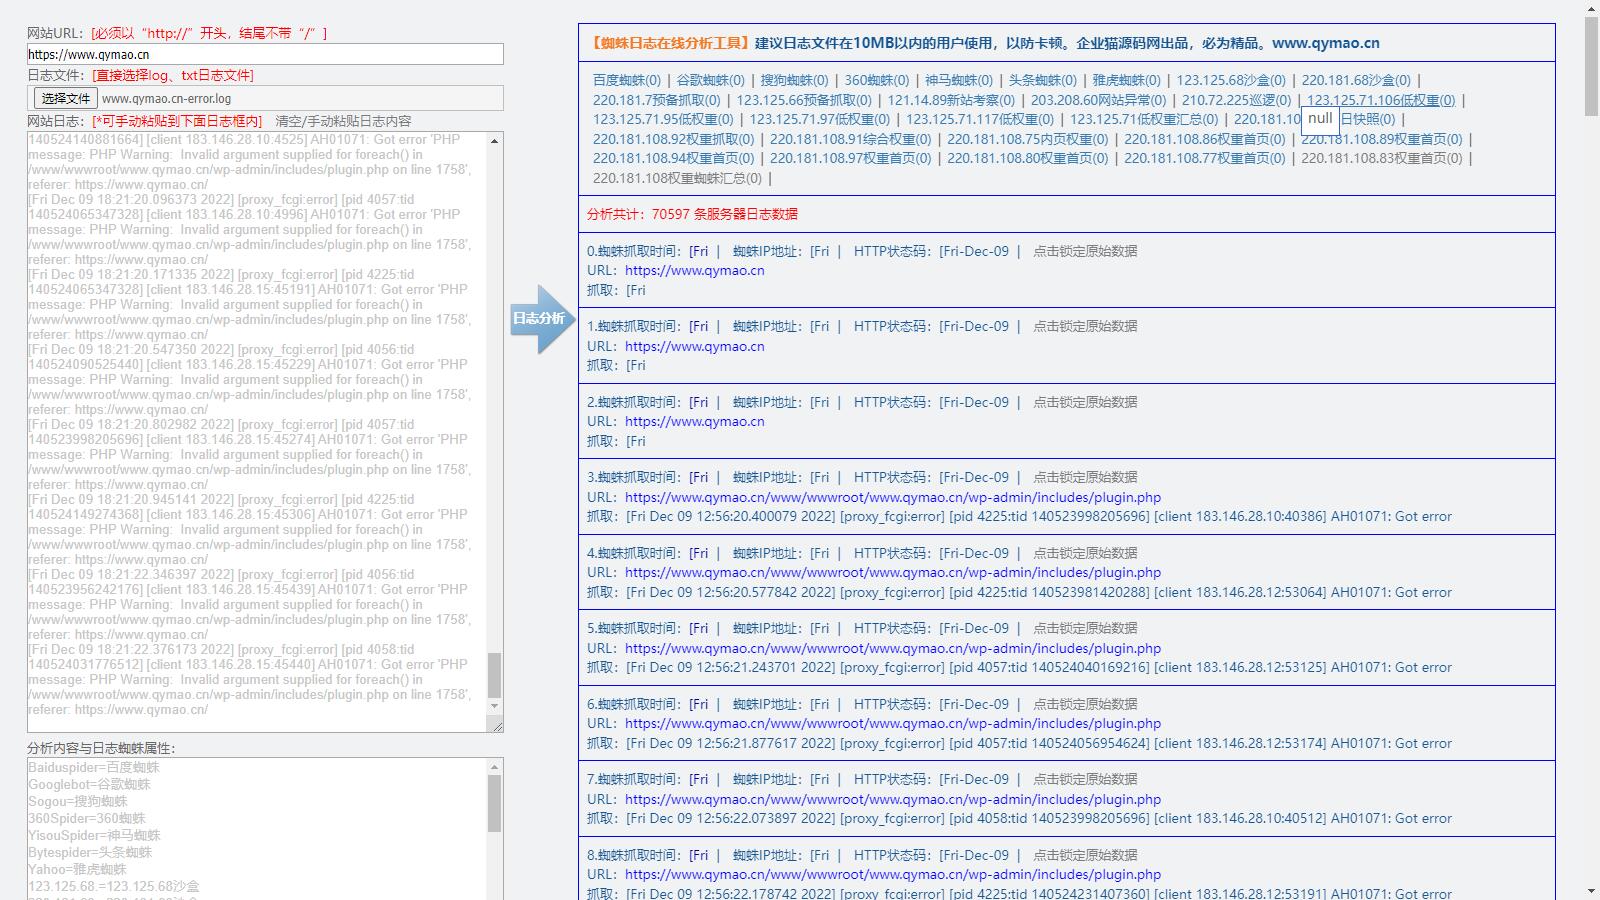1600x900 pixels.
Task: Select the 百度蜘蛛(0) filter
Action: [627, 80]
